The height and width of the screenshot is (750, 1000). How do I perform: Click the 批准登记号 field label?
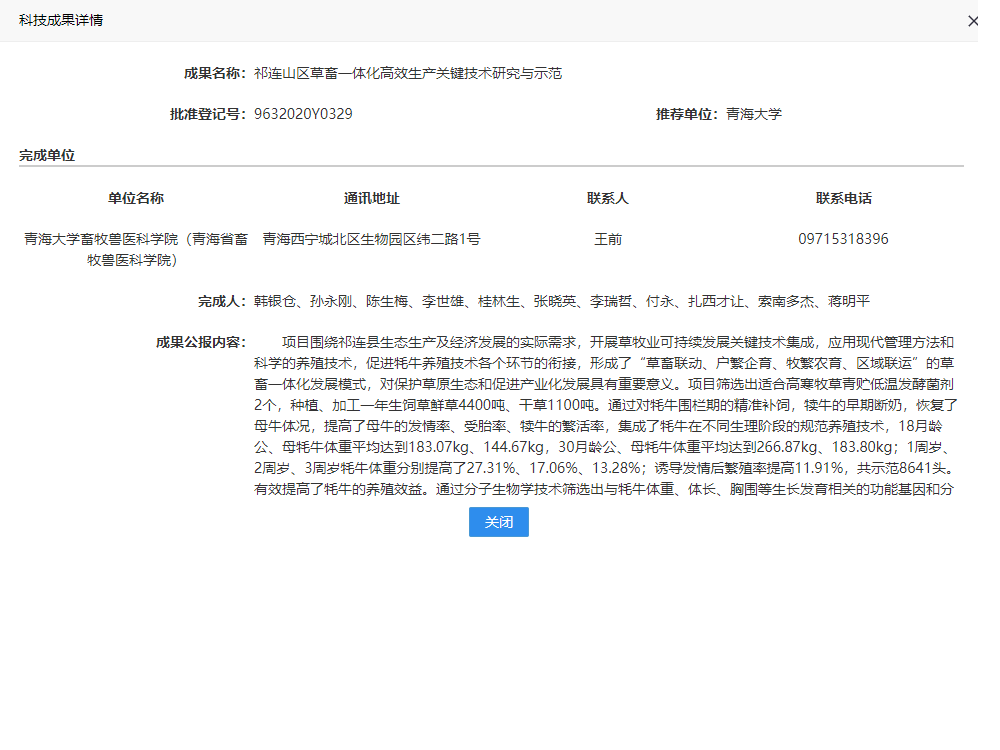point(207,114)
